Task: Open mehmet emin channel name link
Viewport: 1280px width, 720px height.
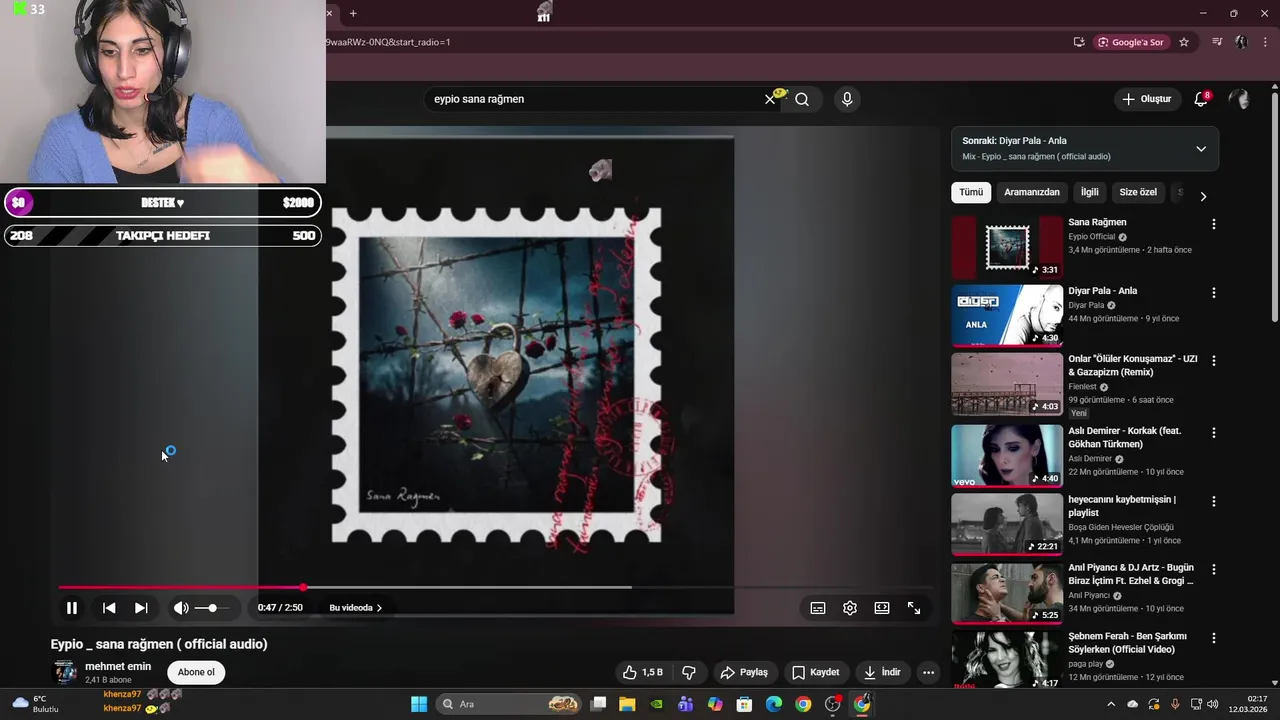Action: tap(118, 666)
